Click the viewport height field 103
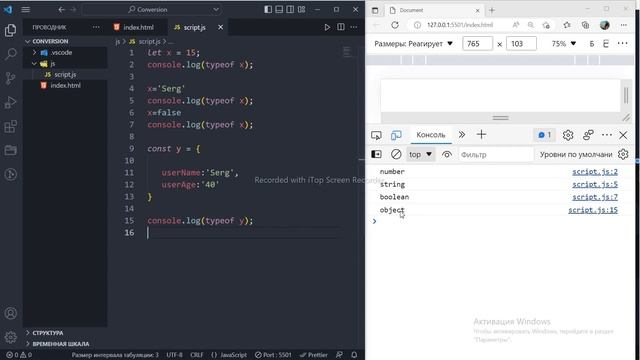640x360 pixels. tap(521, 44)
